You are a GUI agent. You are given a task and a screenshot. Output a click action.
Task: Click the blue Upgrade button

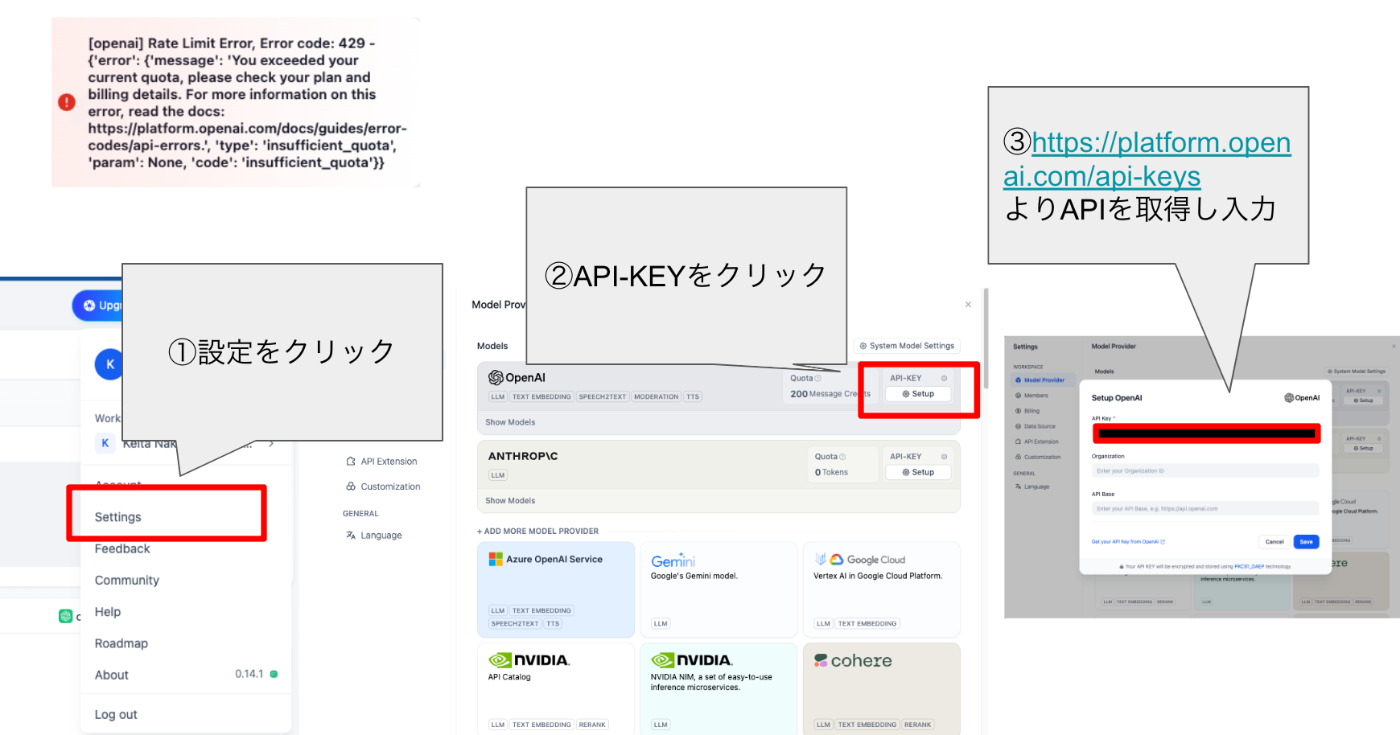tap(97, 305)
